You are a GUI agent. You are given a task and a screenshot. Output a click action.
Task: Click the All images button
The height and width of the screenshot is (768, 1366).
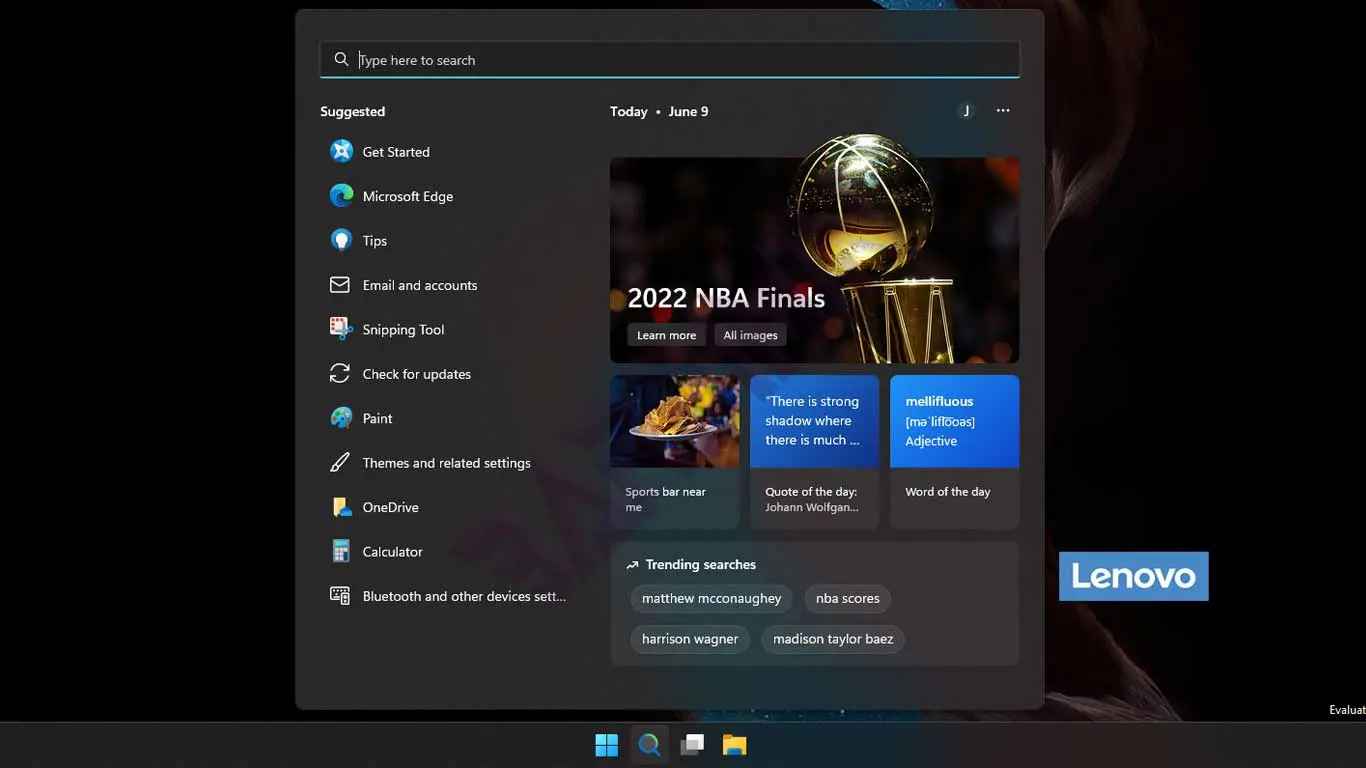[750, 335]
